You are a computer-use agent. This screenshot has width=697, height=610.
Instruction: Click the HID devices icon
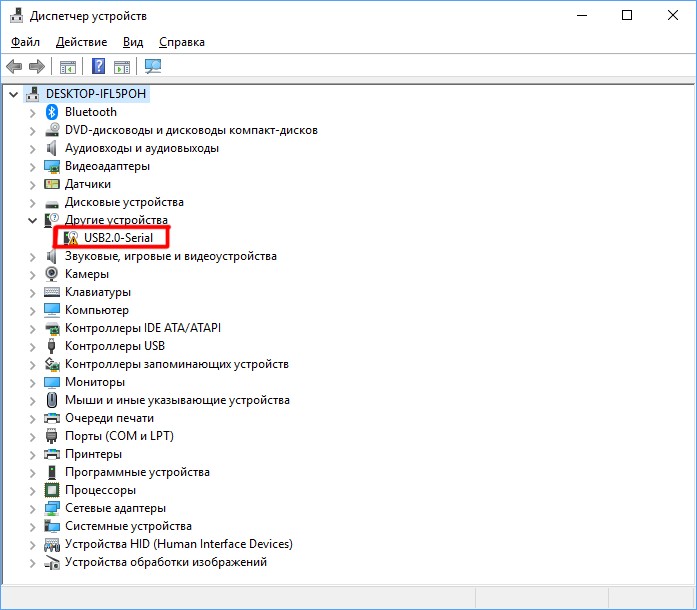[x=52, y=545]
